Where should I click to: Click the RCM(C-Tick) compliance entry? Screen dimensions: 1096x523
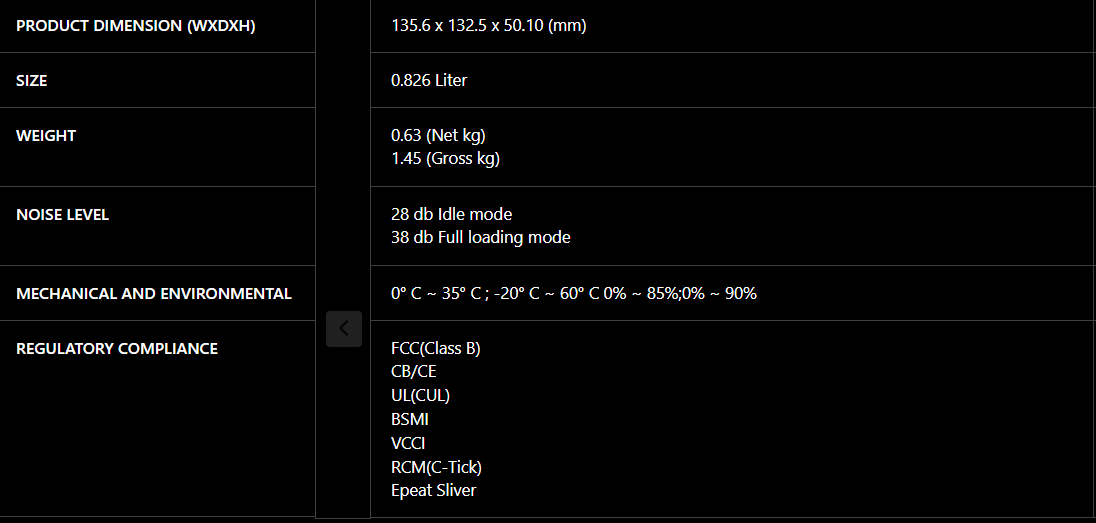437,466
